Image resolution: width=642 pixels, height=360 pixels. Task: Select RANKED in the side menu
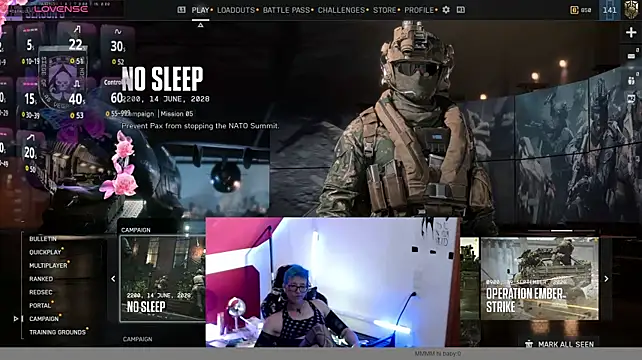(x=41, y=279)
